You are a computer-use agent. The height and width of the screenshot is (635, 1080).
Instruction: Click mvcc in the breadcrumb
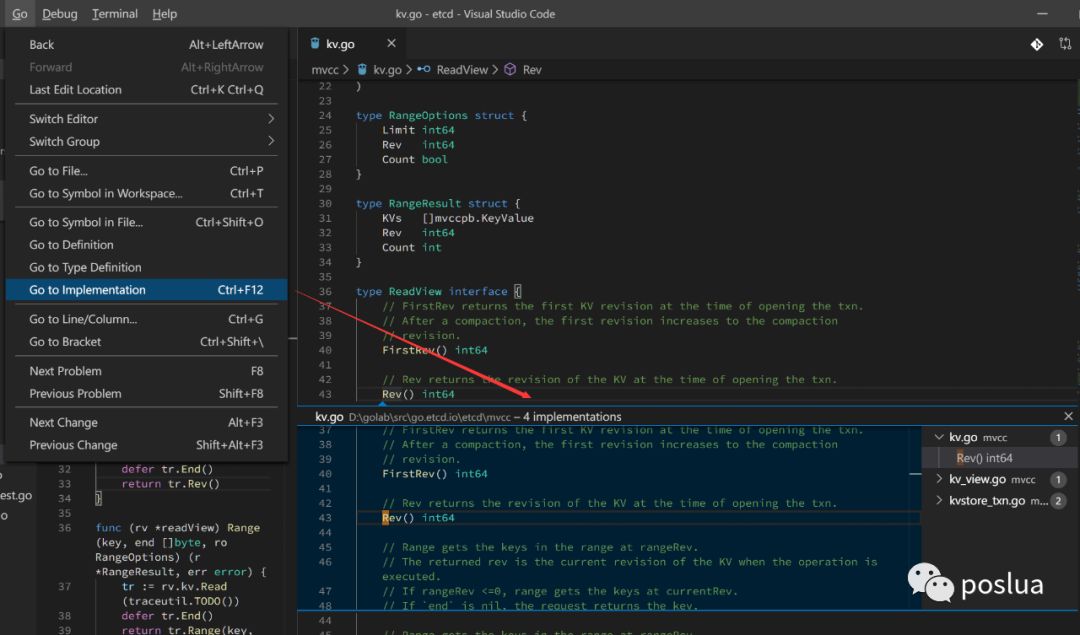coord(325,70)
